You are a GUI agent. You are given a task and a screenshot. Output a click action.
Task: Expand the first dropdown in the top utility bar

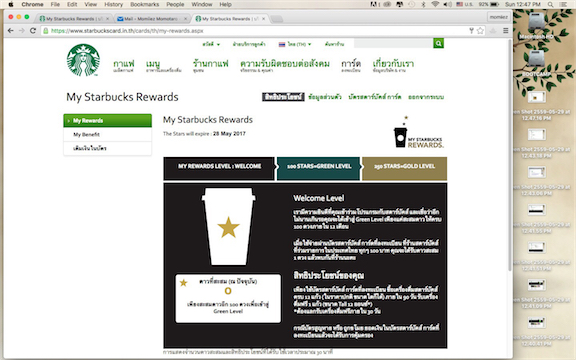(211, 44)
